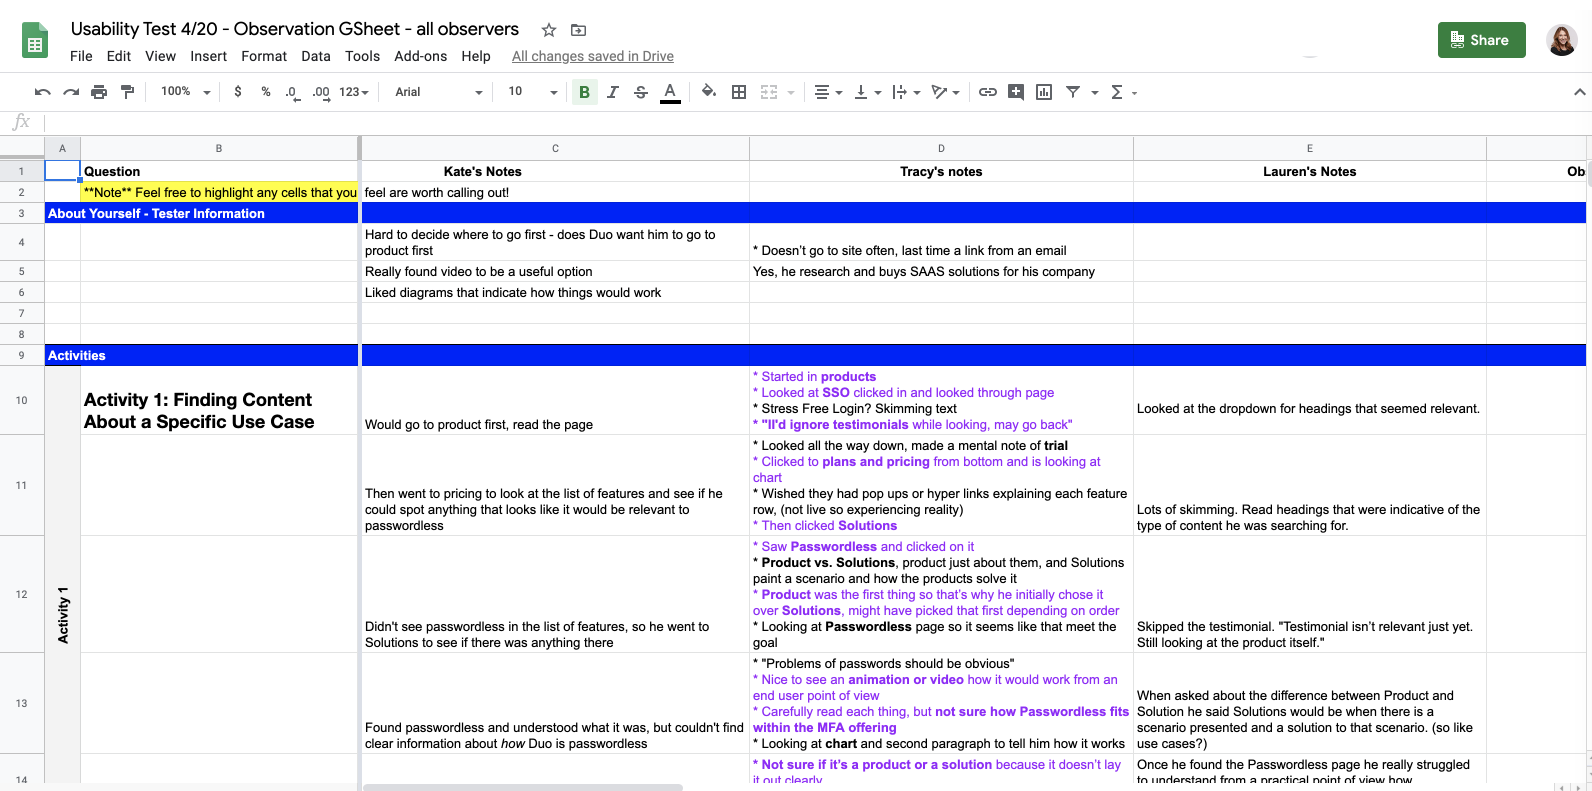Open the Functions sigma dropdown

pos(1124,92)
